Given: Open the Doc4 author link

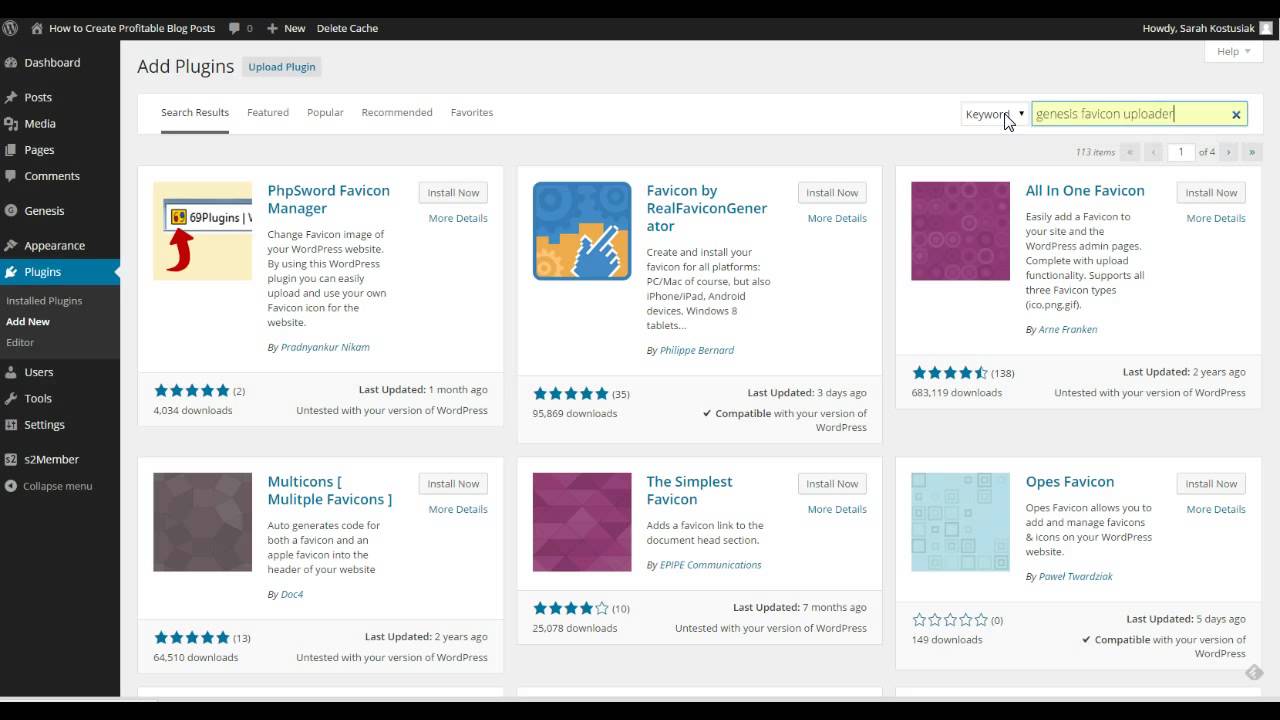Looking at the screenshot, I should (x=292, y=594).
